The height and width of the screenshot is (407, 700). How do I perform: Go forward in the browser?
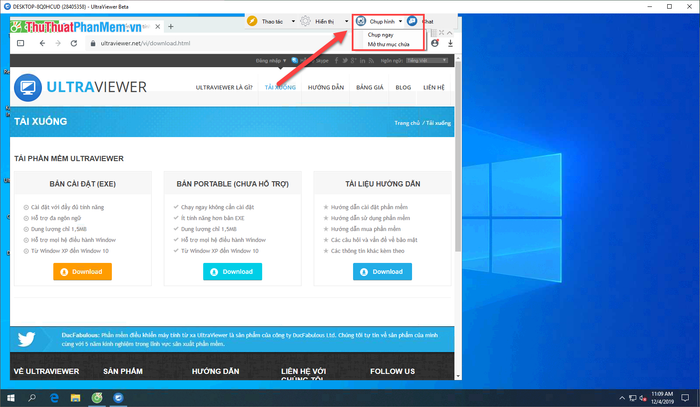(58, 43)
